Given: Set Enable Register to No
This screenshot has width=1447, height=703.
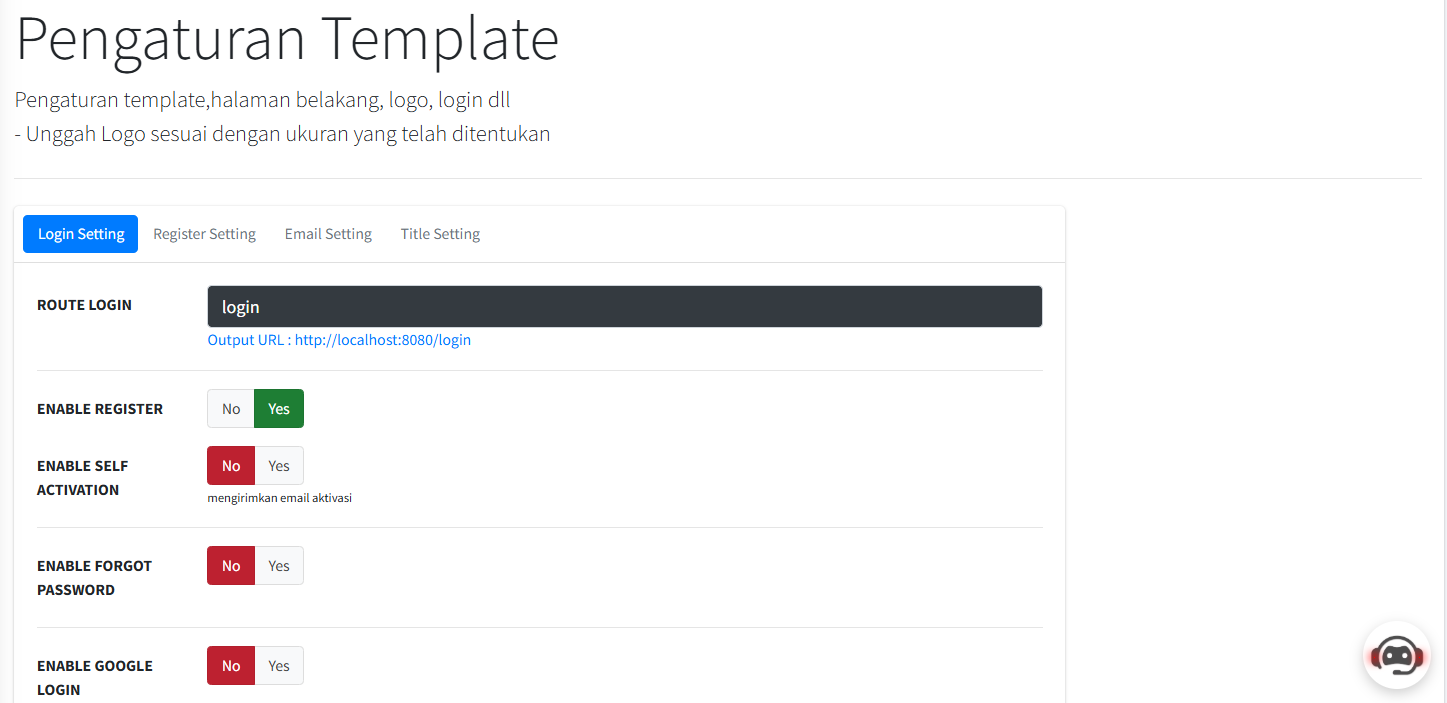Looking at the screenshot, I should pyautogui.click(x=231, y=409).
